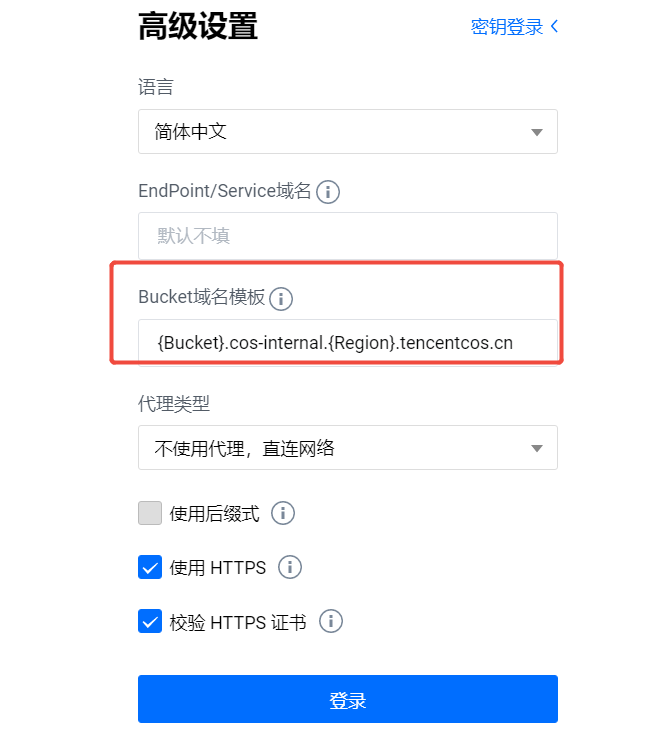Click the chevron beside 密钥登录
Screen dimensions: 651x738
[555, 26]
